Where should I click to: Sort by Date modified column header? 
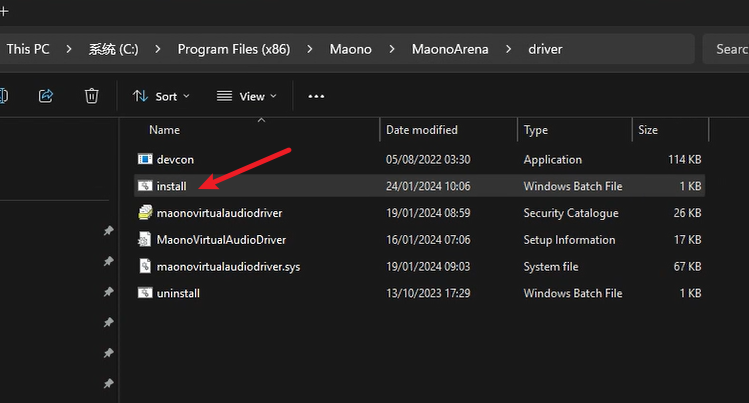pos(422,130)
